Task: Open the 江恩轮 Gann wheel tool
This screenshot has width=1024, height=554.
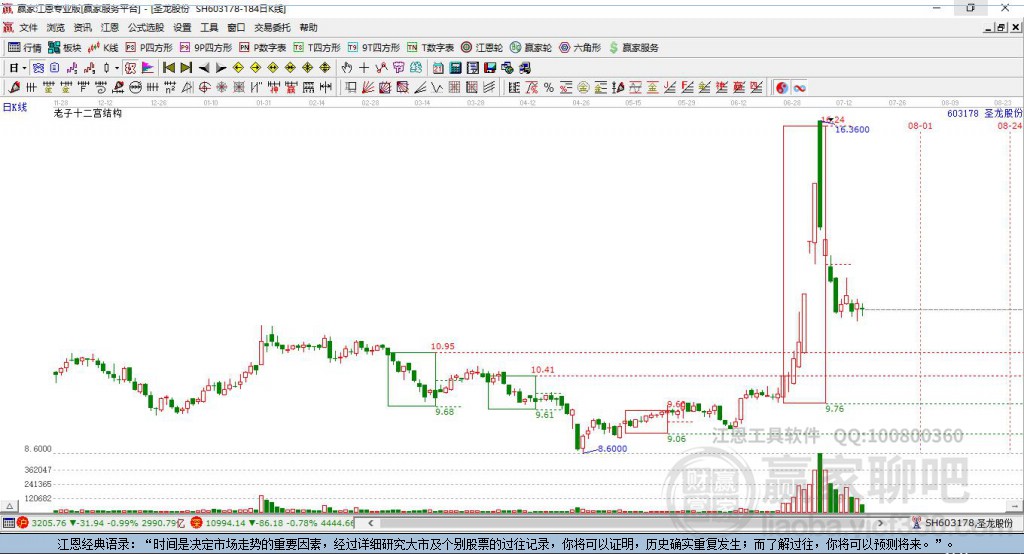Action: pyautogui.click(x=482, y=47)
